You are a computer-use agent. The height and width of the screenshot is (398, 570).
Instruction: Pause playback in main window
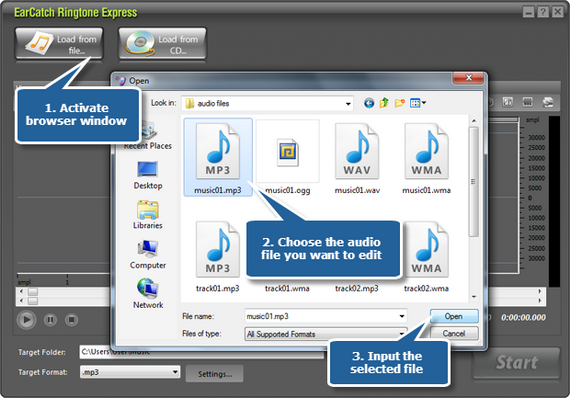click(51, 320)
